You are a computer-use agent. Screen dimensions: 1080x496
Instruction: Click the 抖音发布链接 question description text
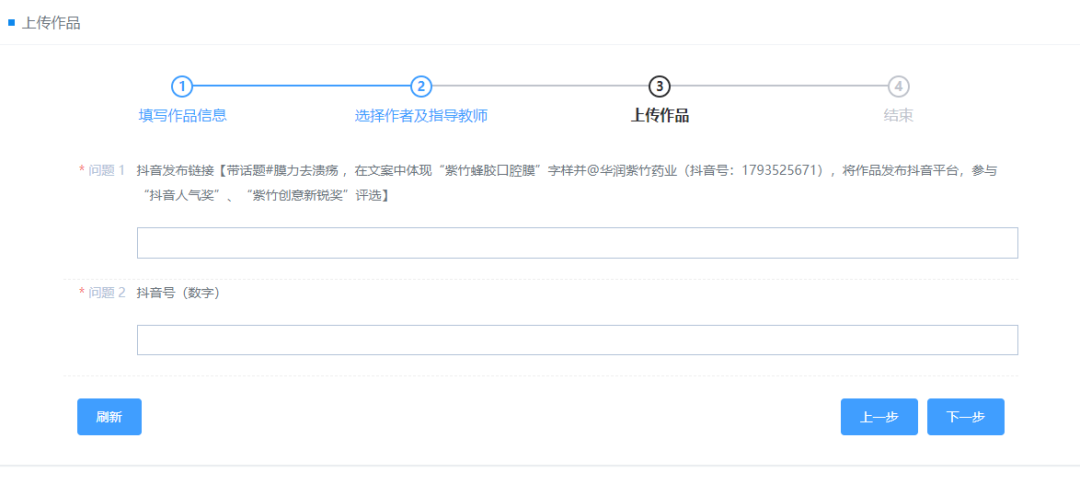[567, 183]
